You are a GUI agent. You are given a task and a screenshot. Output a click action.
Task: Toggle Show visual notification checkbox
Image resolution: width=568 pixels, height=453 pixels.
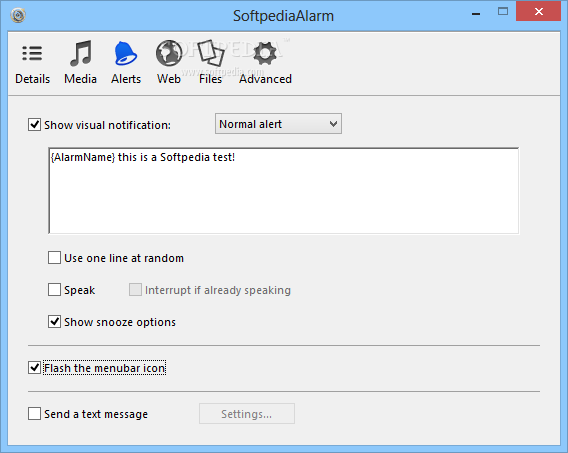(34, 125)
